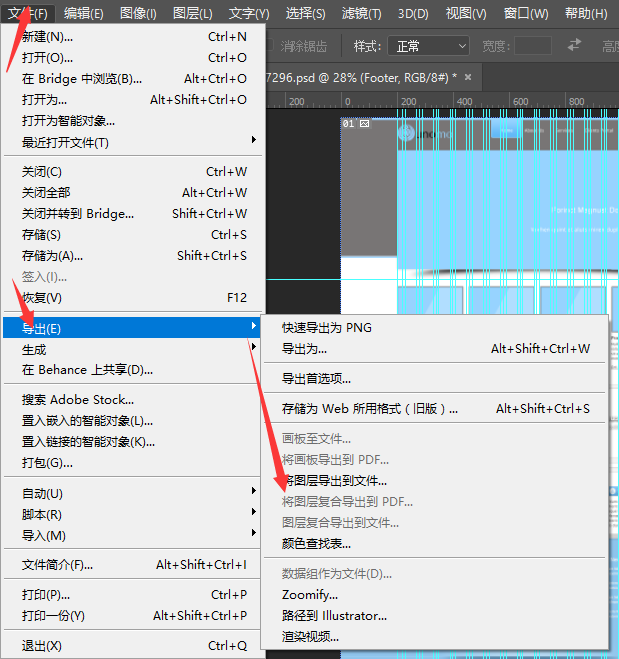The image size is (619, 659).
Task: Open the 图层(L) menu
Action: pyautogui.click(x=193, y=14)
